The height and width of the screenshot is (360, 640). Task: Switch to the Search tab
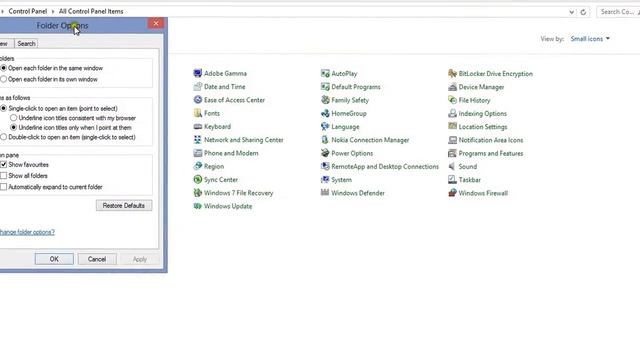[26, 43]
